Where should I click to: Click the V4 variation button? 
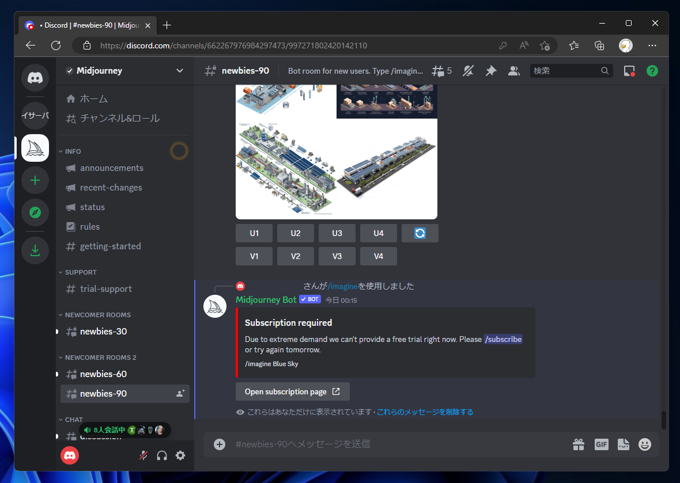point(378,256)
